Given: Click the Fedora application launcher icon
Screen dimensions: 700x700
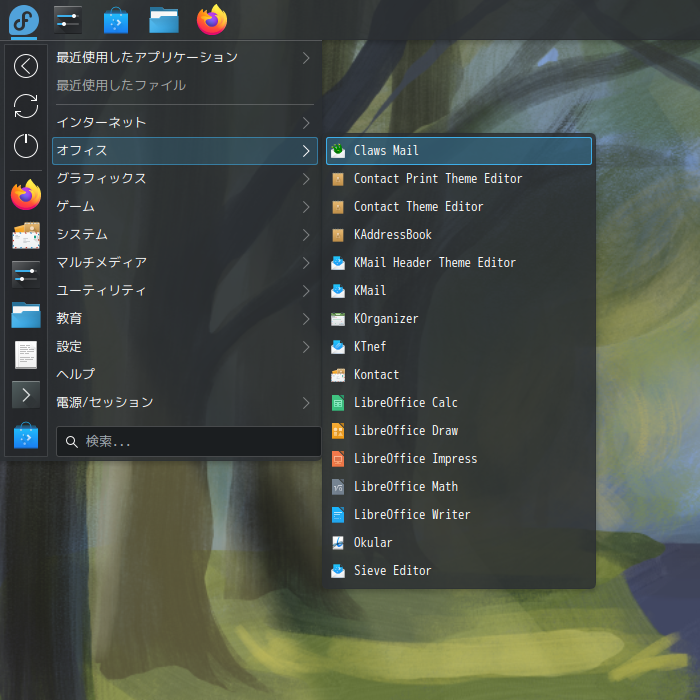Looking at the screenshot, I should tap(24, 20).
